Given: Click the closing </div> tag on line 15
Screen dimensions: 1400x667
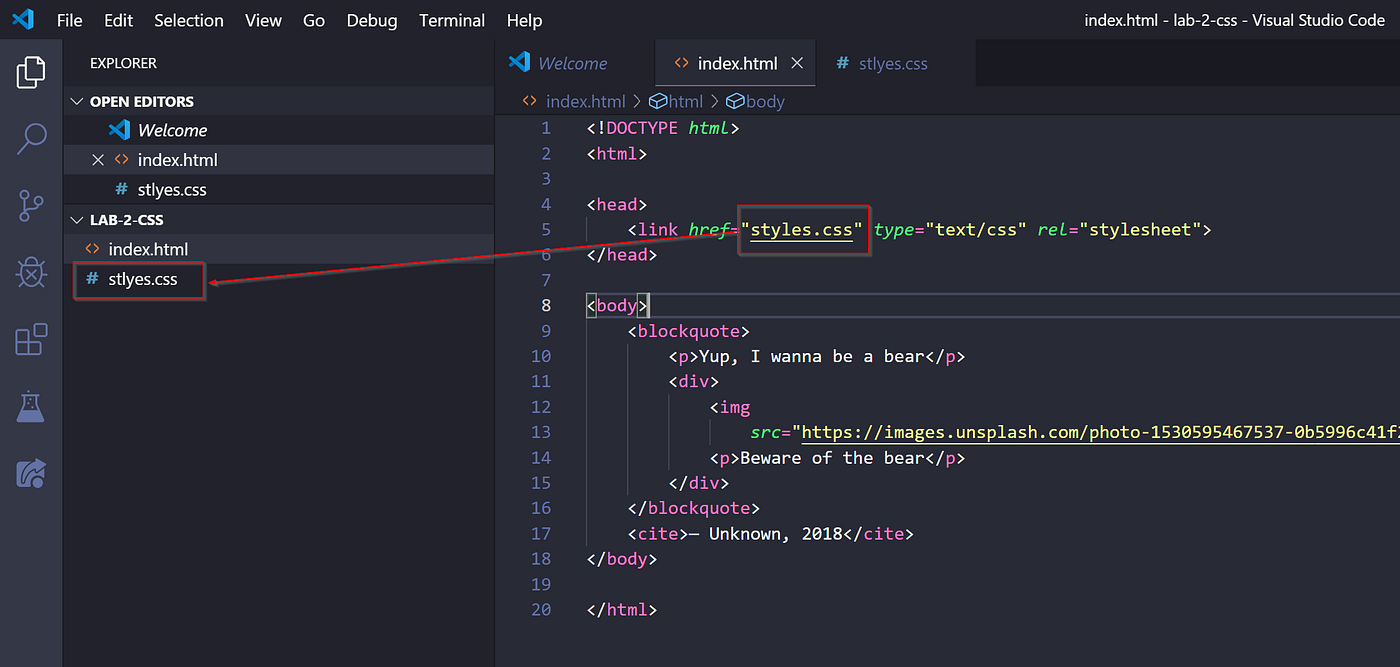Looking at the screenshot, I should point(699,483).
